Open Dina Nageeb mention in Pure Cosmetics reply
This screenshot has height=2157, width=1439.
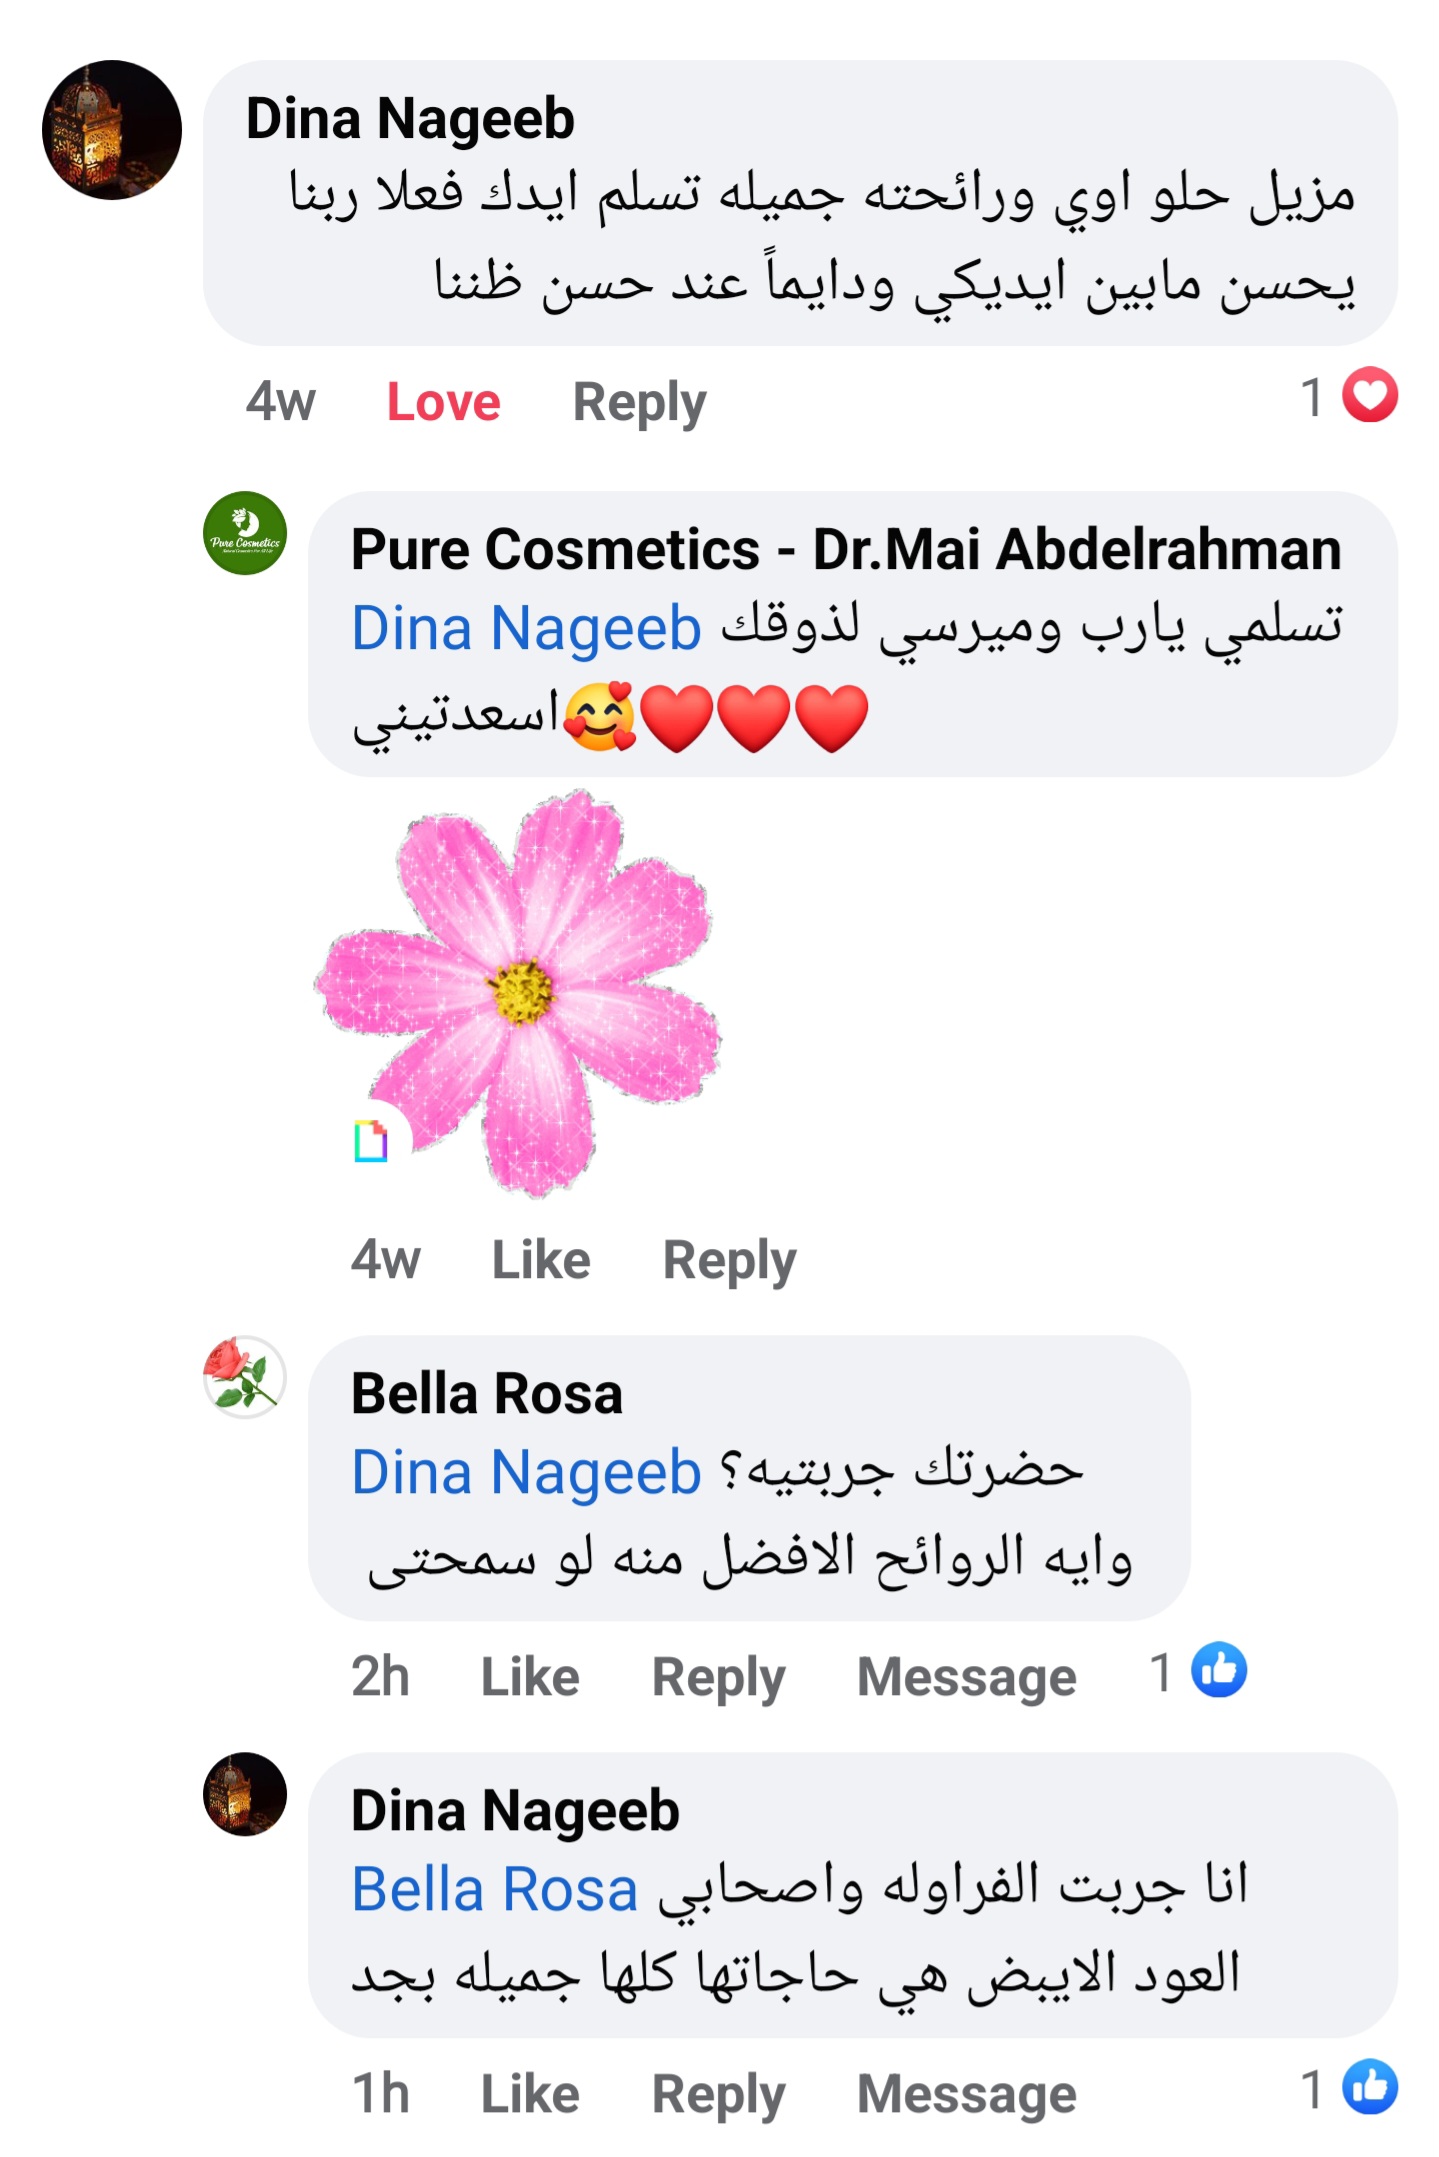tap(526, 629)
